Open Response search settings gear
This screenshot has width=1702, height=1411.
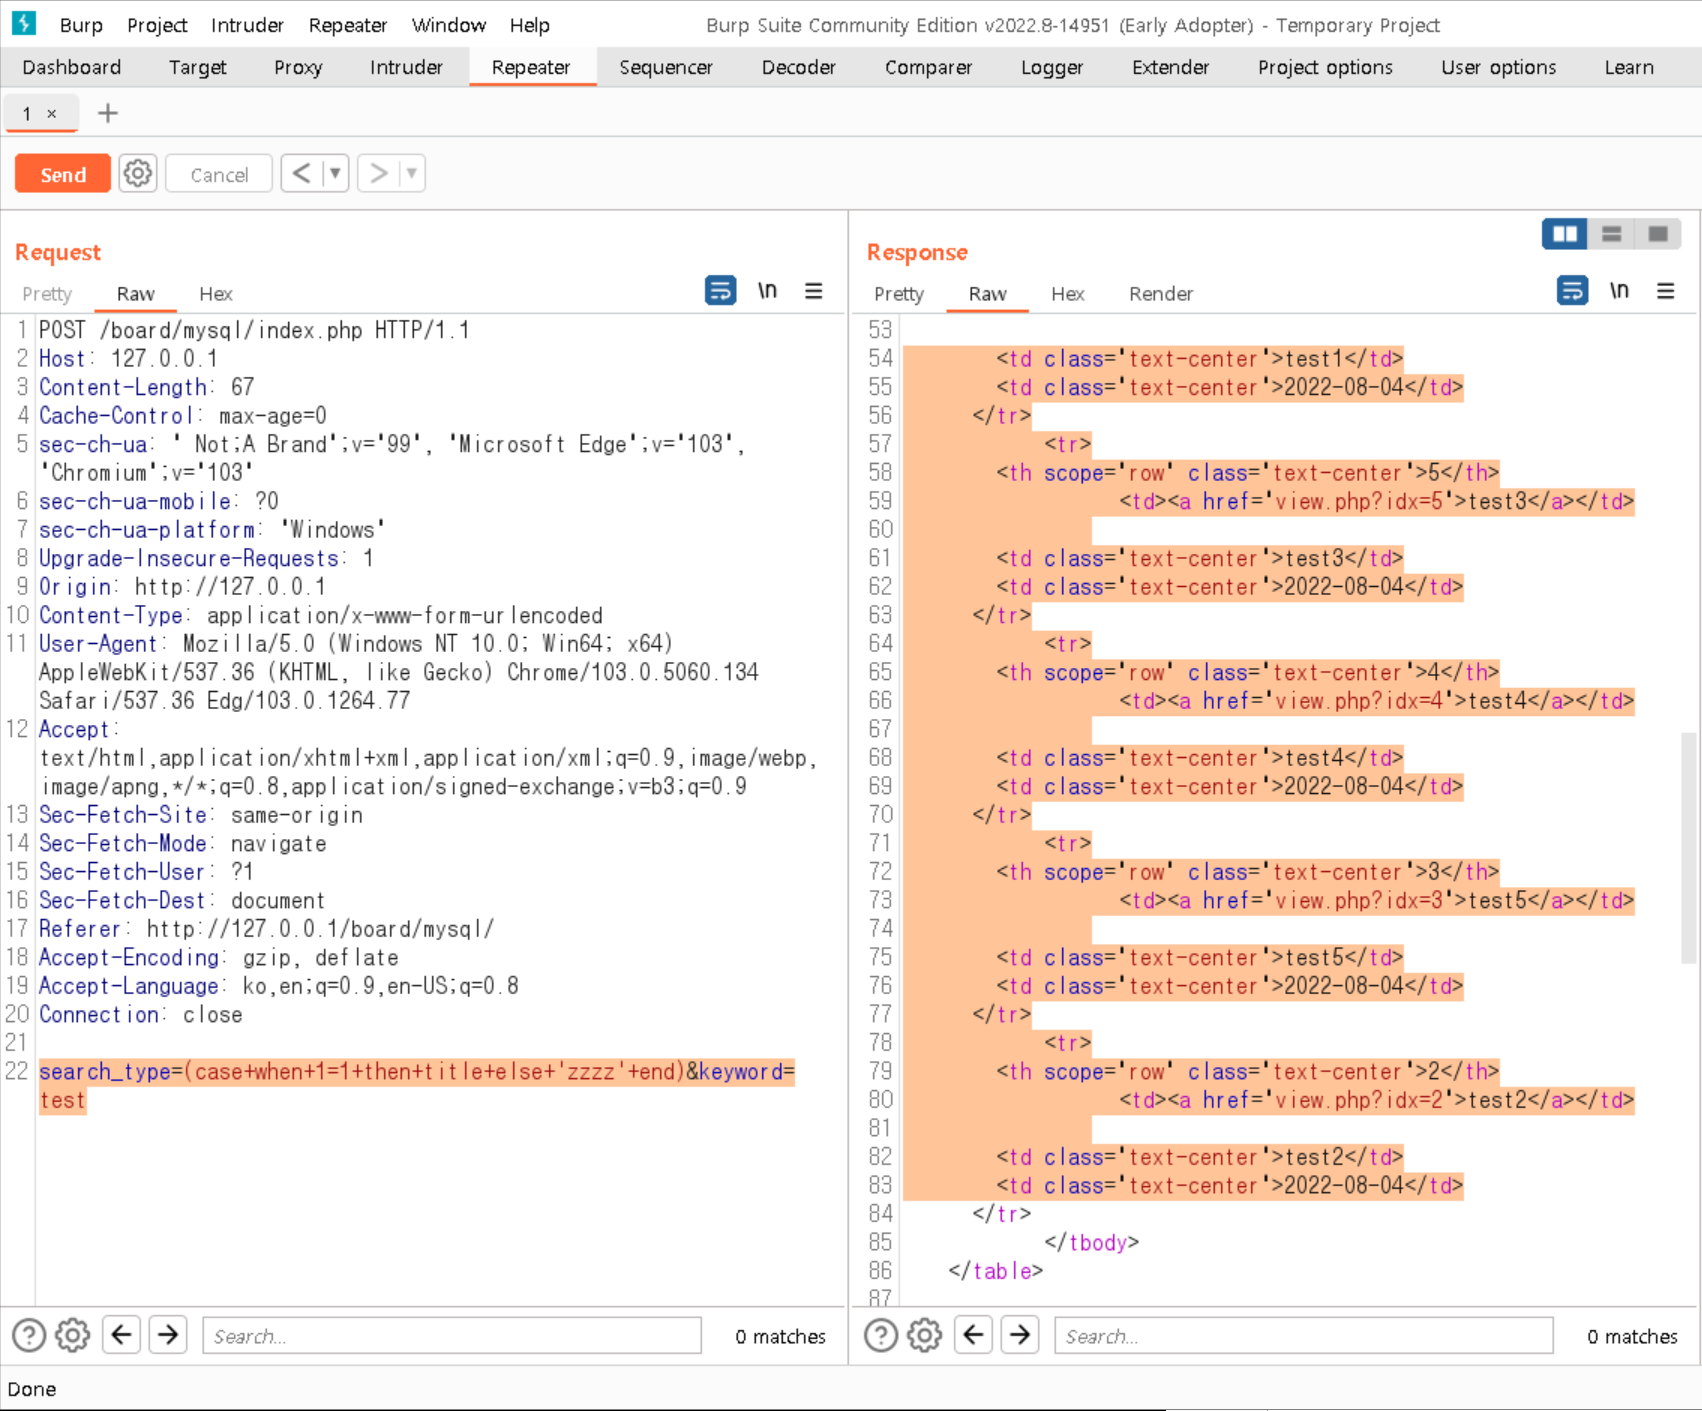(924, 1335)
